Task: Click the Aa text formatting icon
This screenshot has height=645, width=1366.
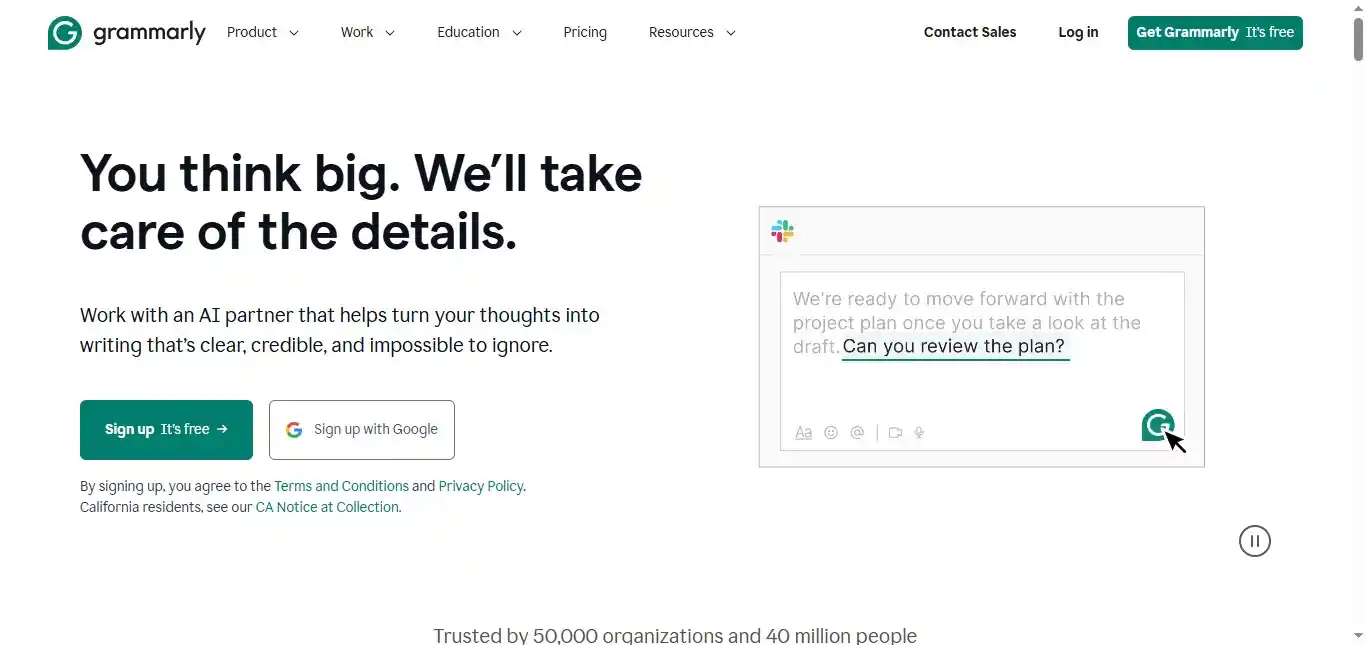Action: pos(803,433)
